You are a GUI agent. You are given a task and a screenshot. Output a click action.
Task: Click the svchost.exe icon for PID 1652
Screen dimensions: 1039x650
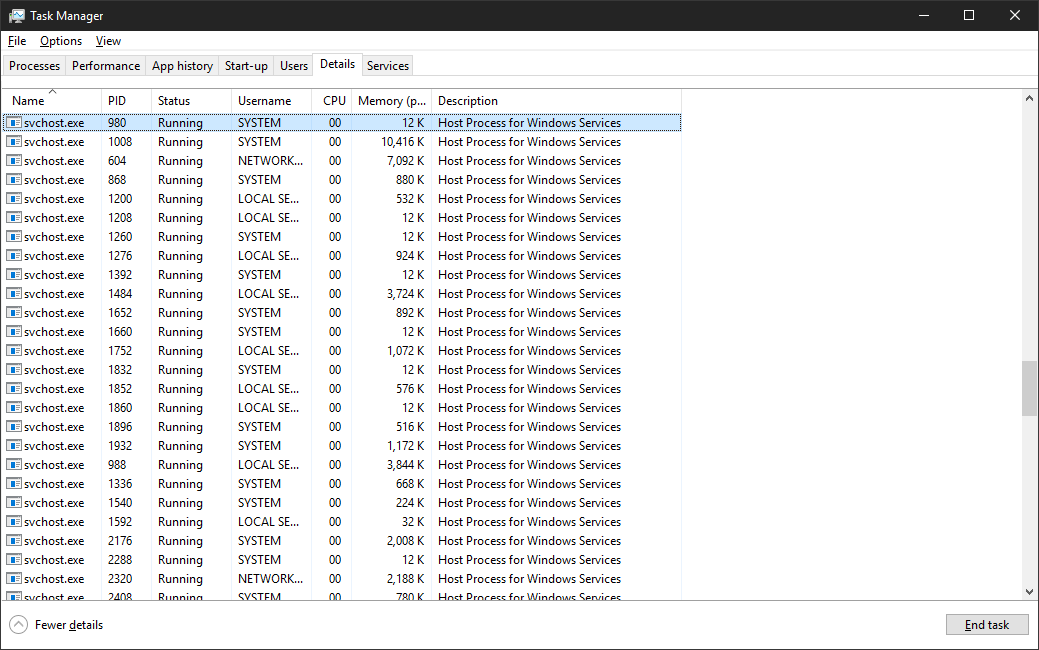pos(14,313)
